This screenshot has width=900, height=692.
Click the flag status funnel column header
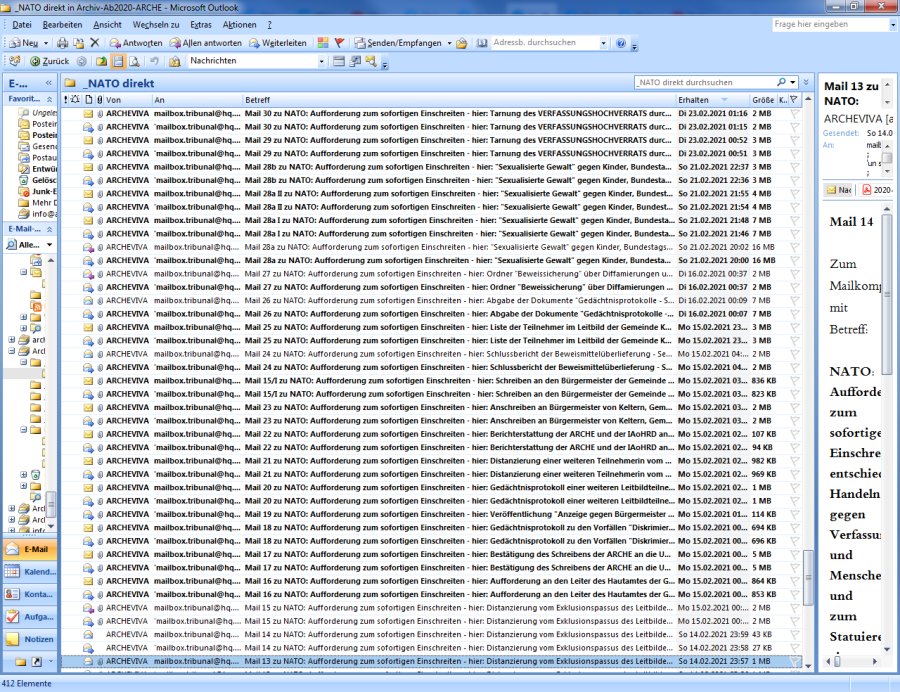[x=794, y=99]
